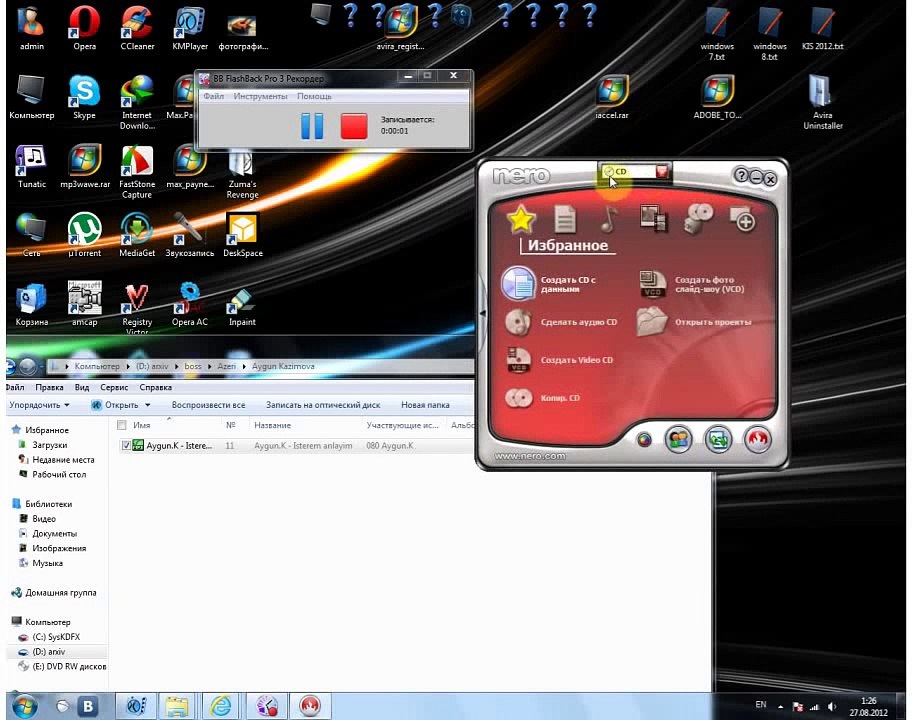This screenshot has width=912, height=720.
Task: Click EN language indicator in tray
Action: click(761, 705)
